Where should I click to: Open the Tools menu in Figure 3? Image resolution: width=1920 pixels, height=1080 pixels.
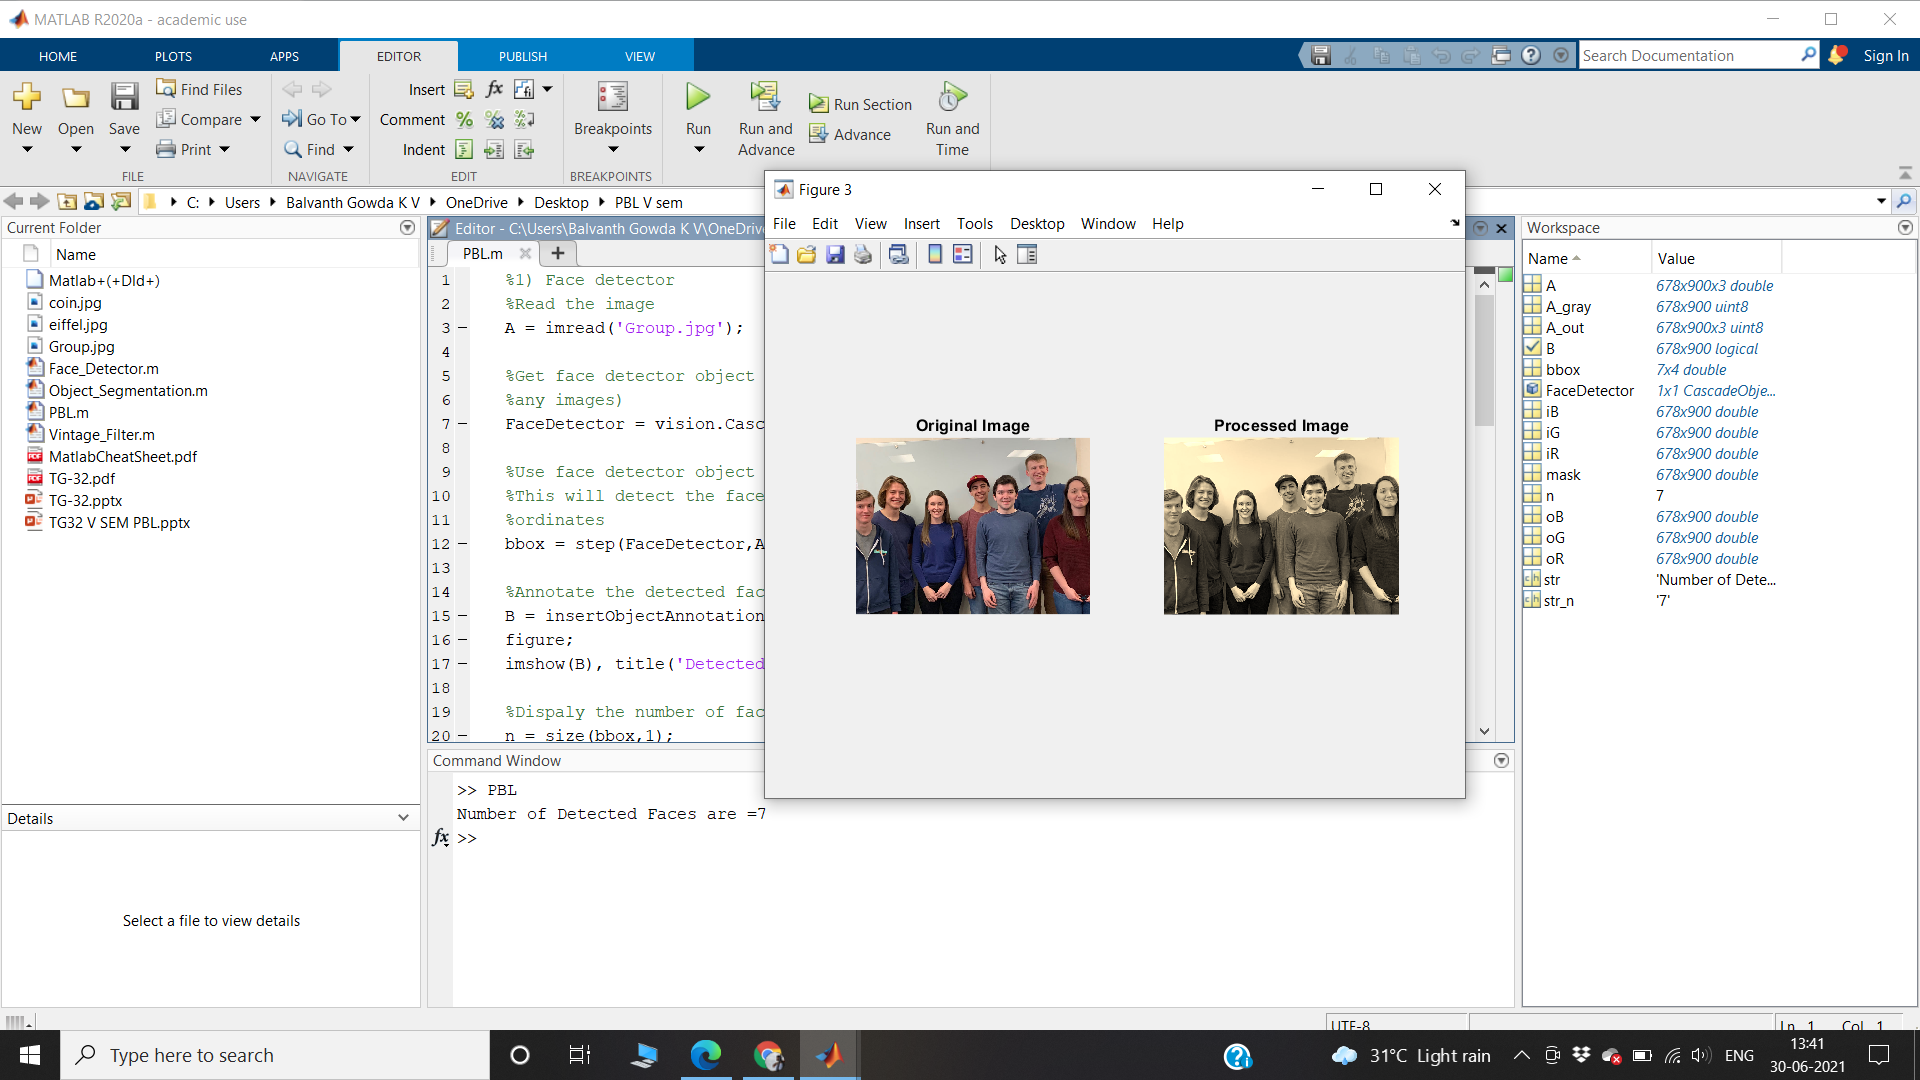(x=974, y=224)
